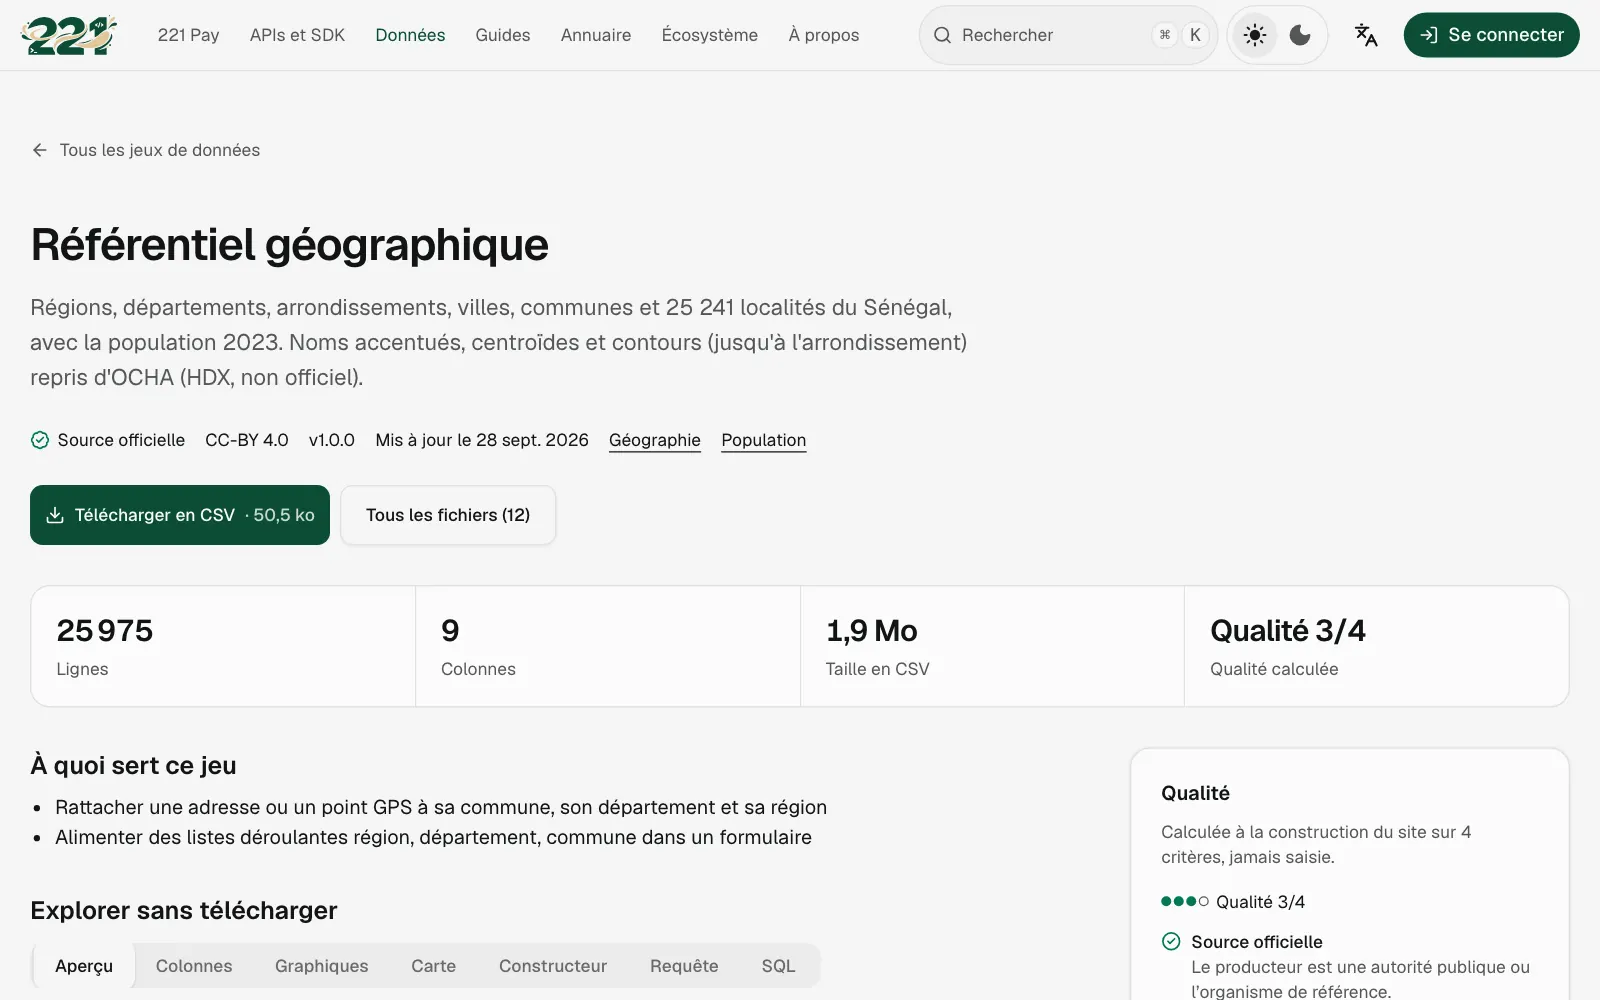Open the Population tag link
The width and height of the screenshot is (1600, 1000).
(x=764, y=440)
